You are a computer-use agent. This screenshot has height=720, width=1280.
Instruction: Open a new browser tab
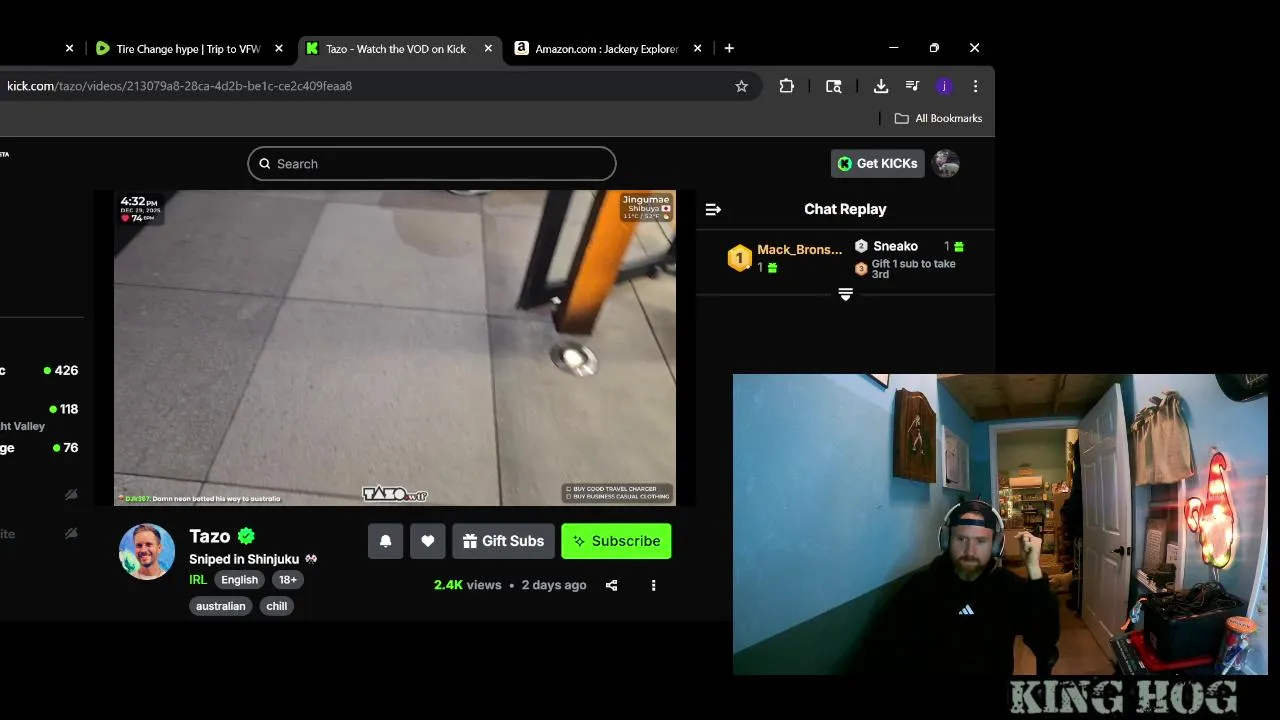click(x=729, y=48)
